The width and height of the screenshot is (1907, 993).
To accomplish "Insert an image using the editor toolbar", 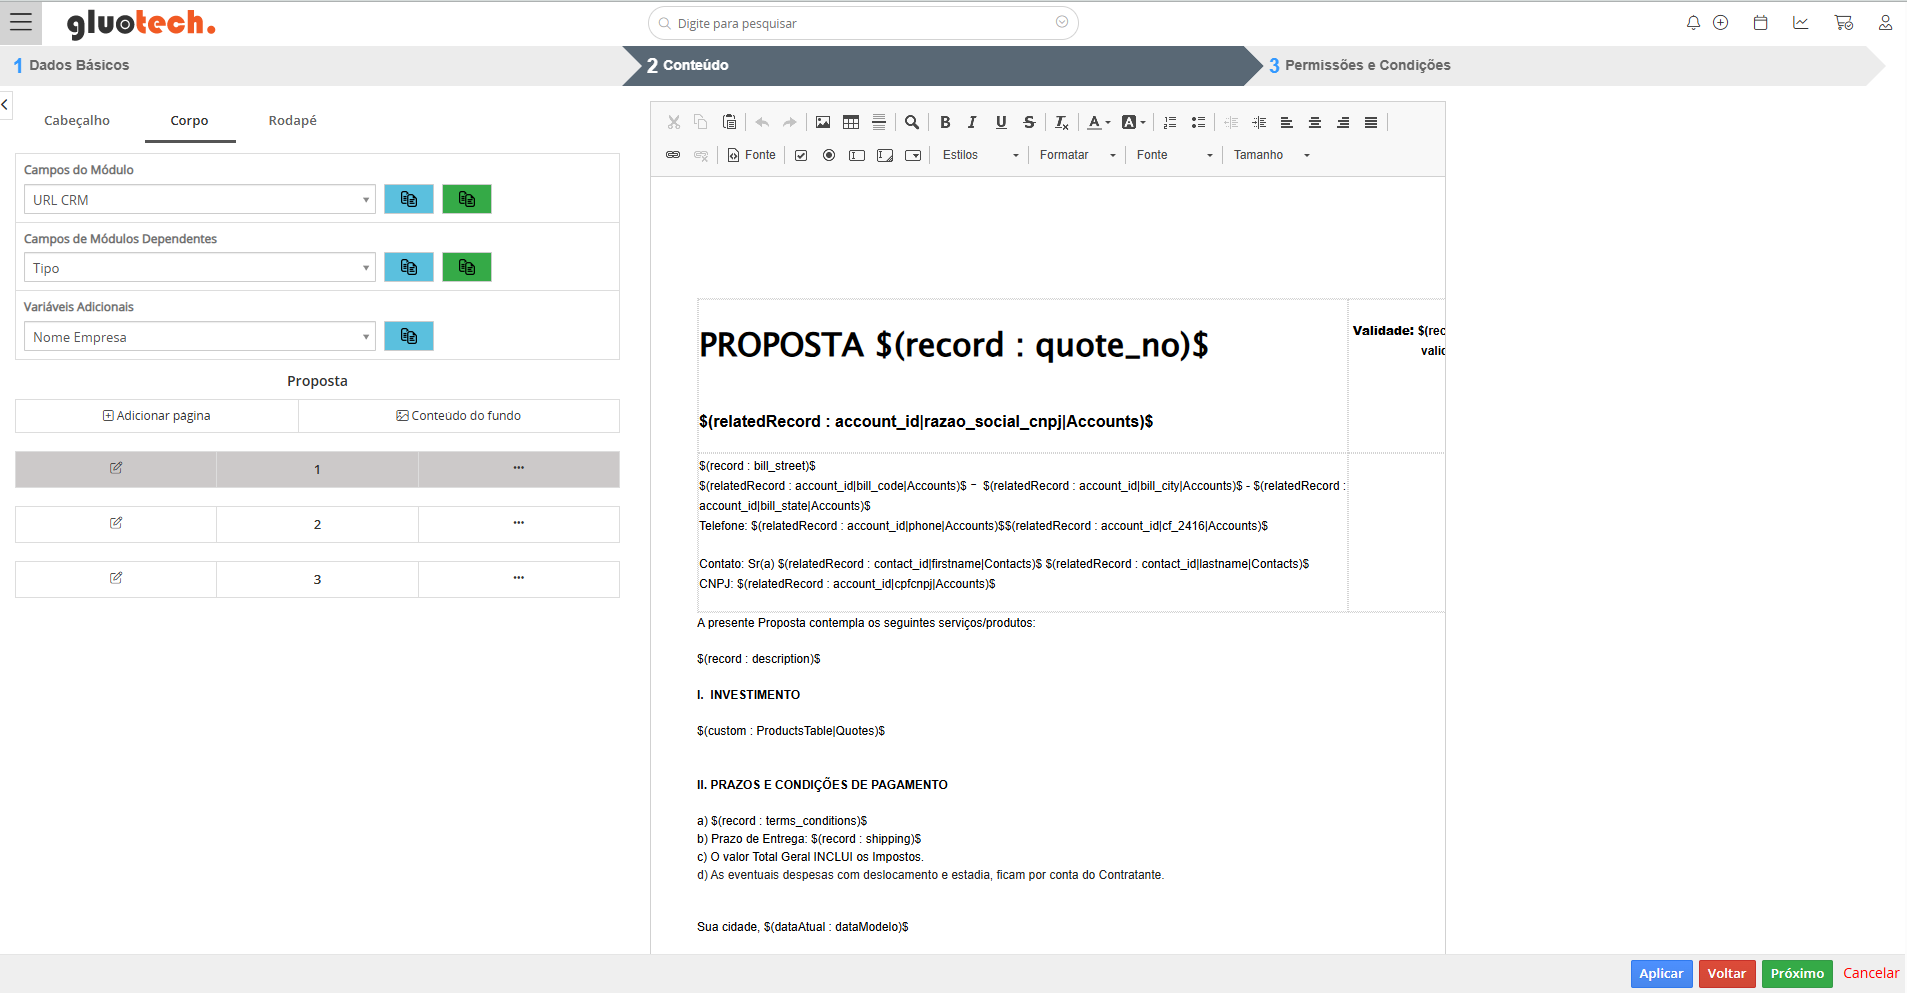I will point(823,122).
